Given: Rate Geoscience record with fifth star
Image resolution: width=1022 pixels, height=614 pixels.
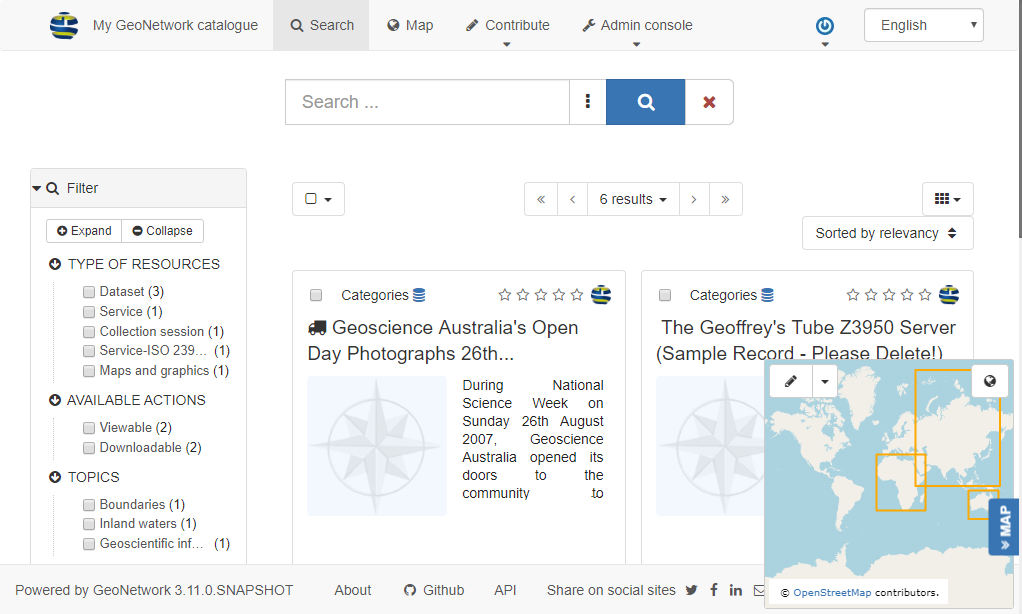Looking at the screenshot, I should tap(577, 295).
